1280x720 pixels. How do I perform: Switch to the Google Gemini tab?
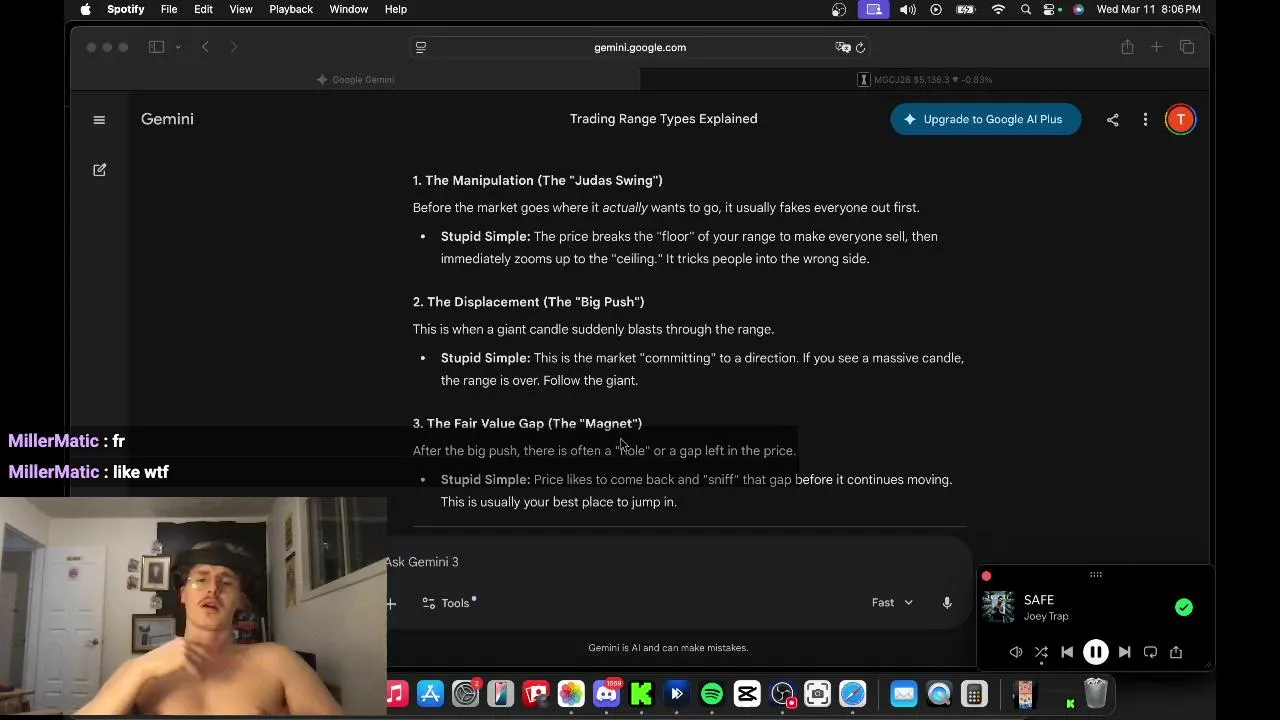(355, 80)
